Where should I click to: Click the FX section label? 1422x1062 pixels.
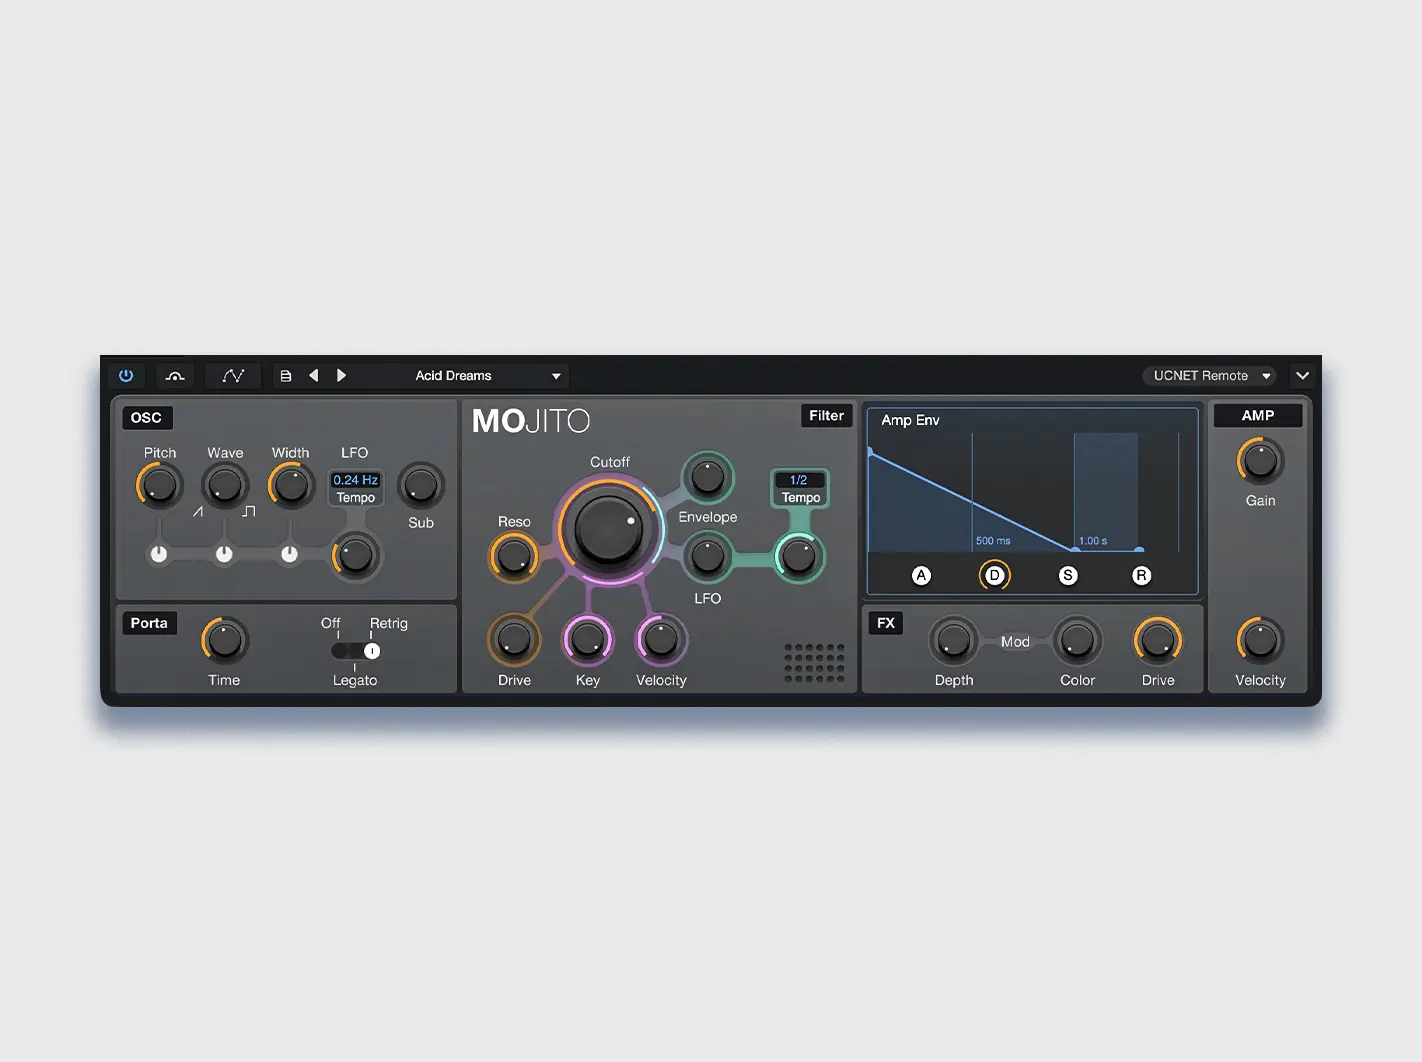coord(886,623)
